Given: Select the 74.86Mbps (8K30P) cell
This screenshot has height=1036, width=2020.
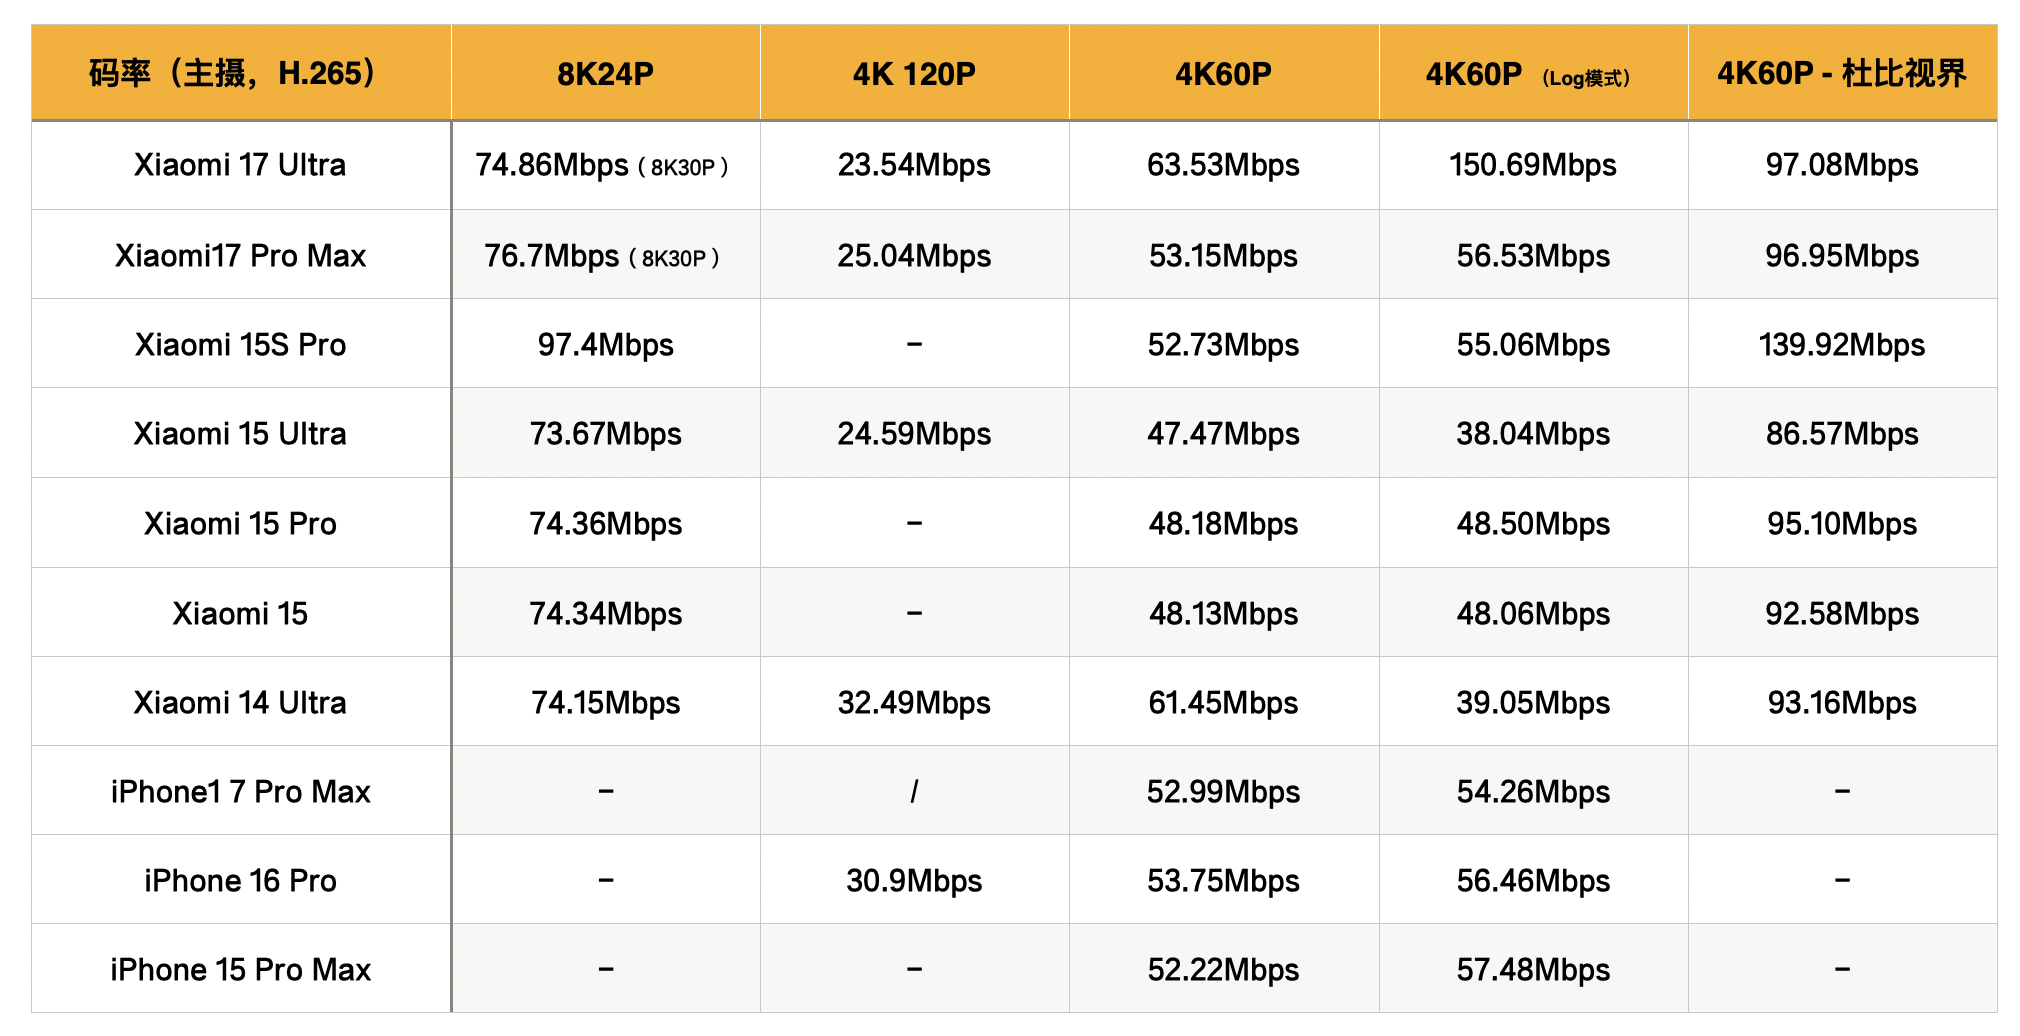Looking at the screenshot, I should pos(605,165).
